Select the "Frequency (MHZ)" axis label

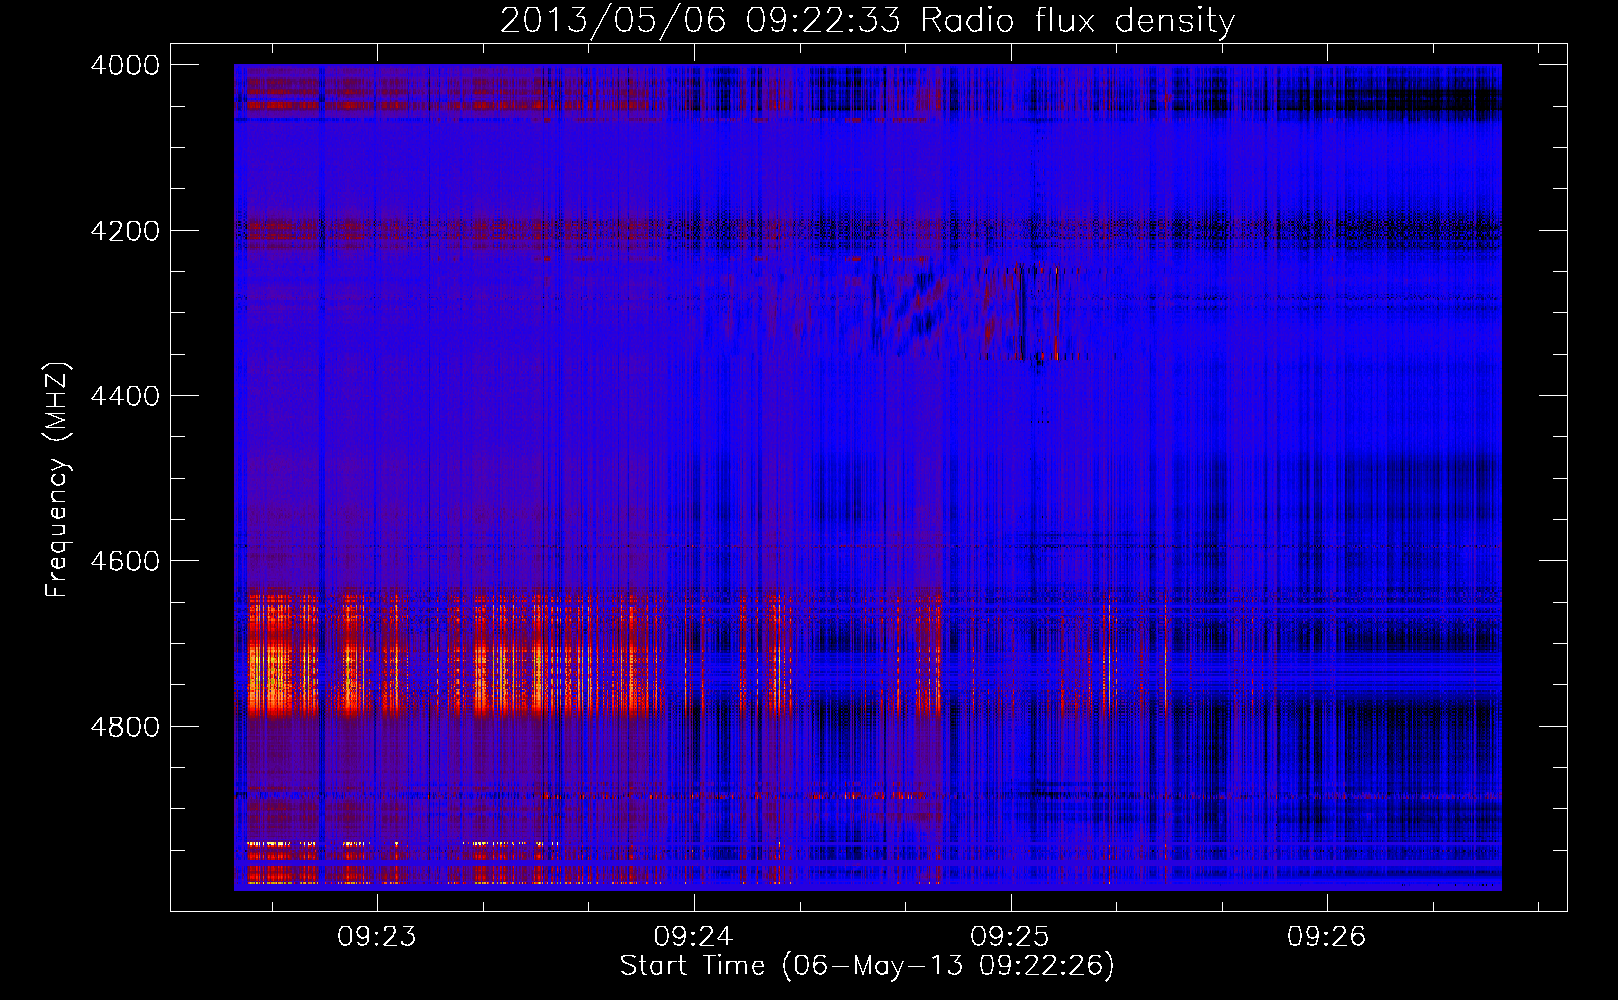point(56,479)
